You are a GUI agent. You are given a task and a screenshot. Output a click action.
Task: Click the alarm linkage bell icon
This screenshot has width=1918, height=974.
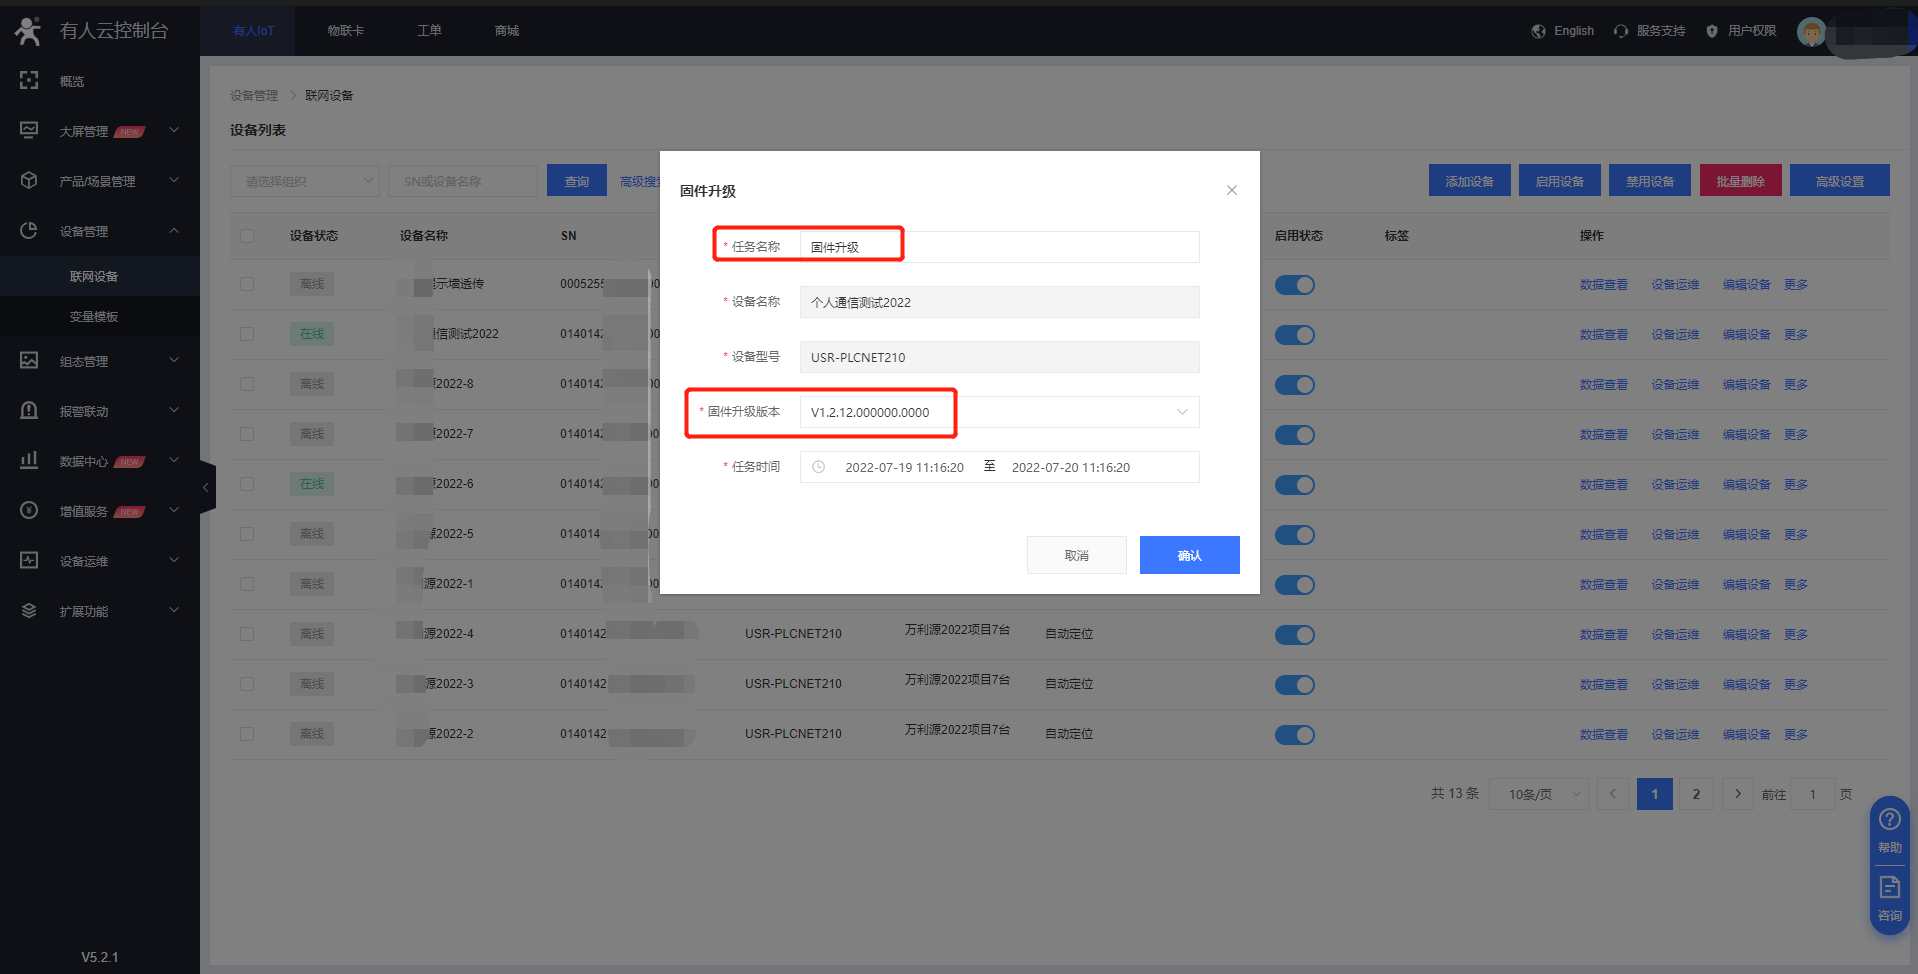(x=29, y=411)
